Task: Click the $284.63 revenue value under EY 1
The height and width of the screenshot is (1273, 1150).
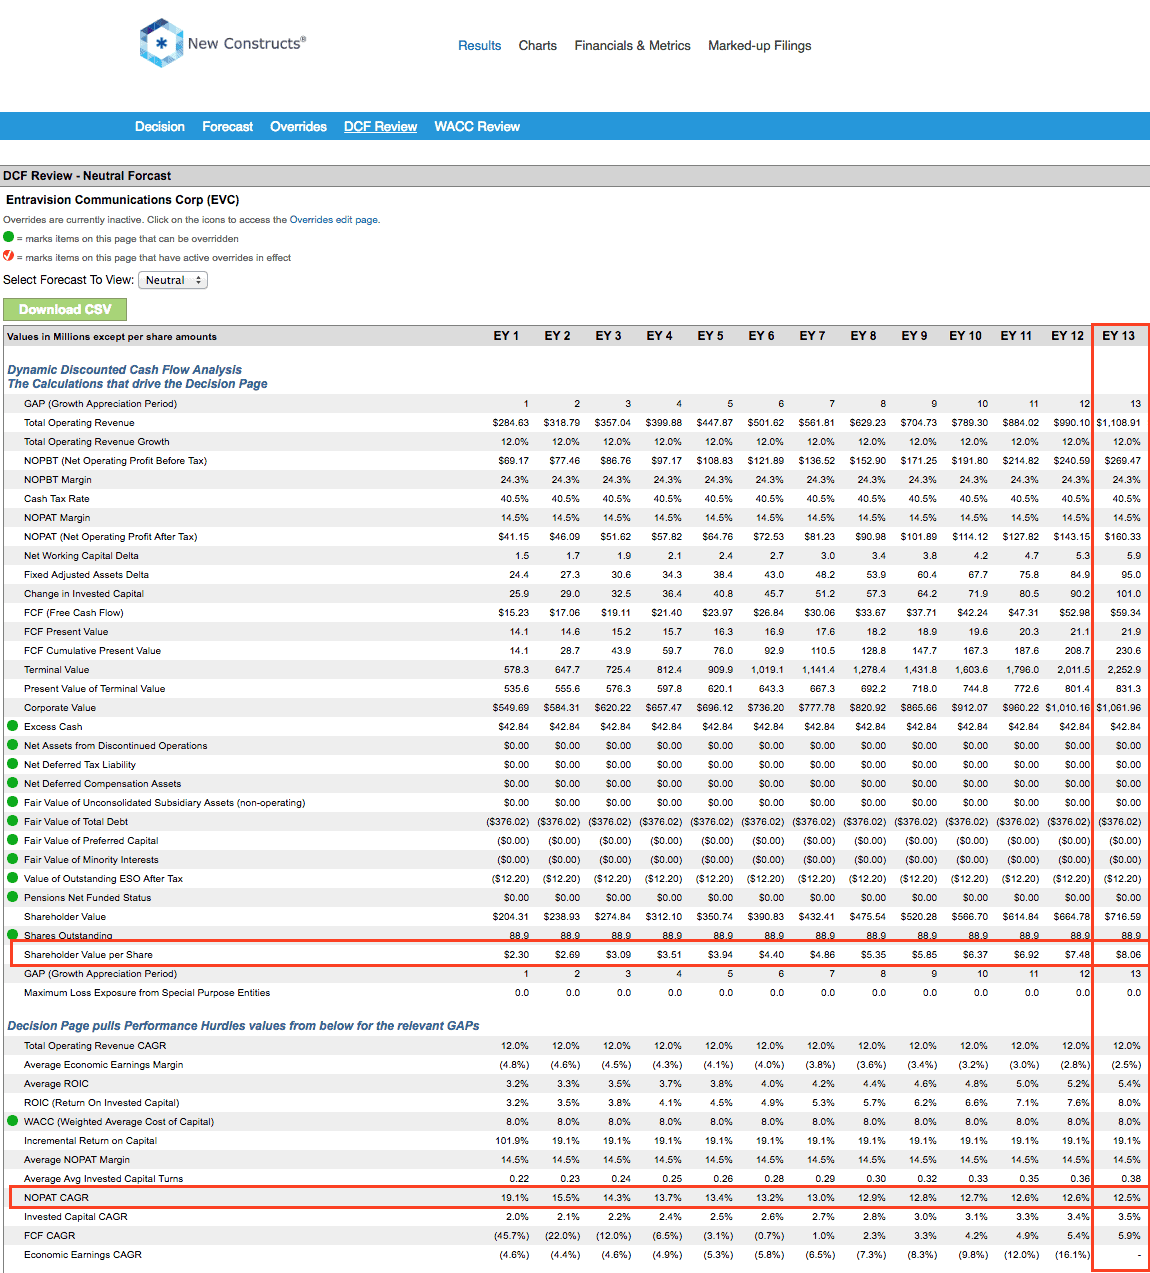Action: click(x=511, y=423)
